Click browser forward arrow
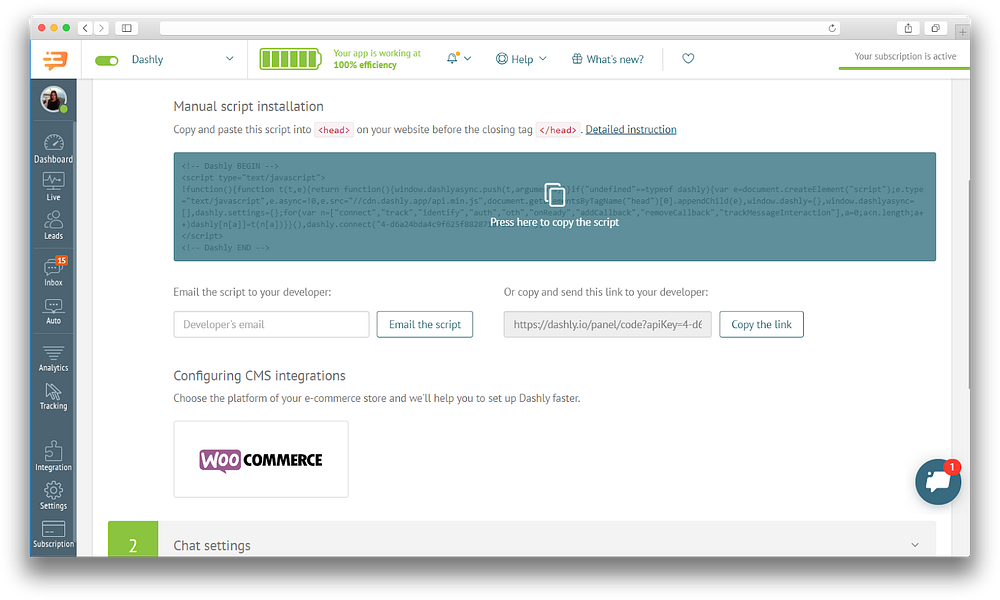The width and height of the screenshot is (1000, 600). click(101, 28)
